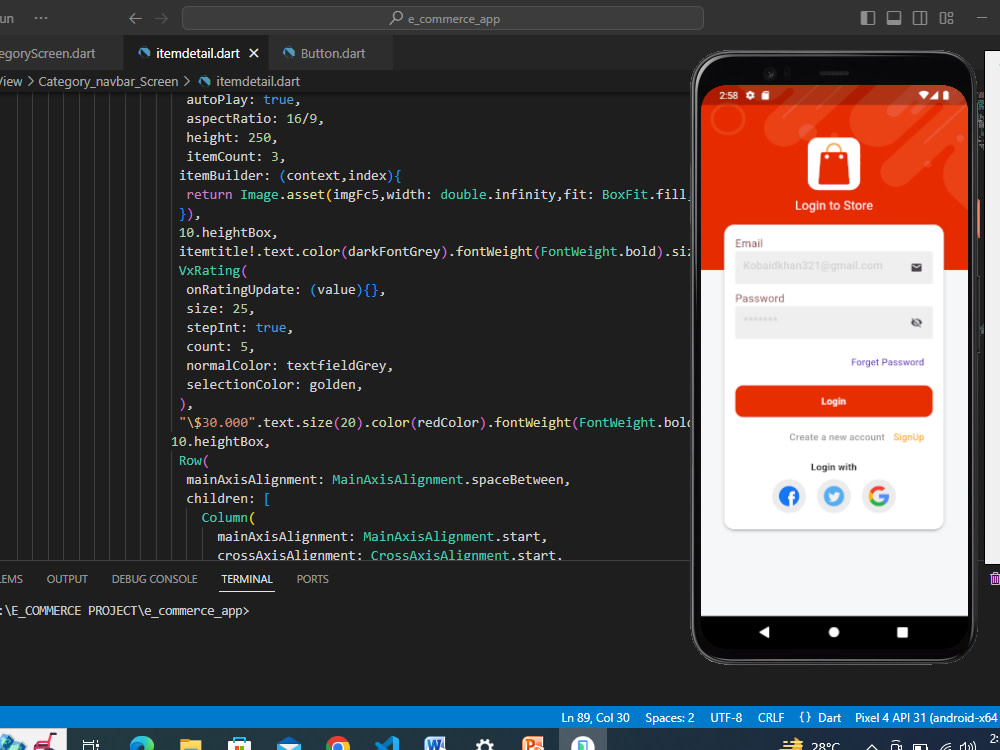Open the Pixel 4 API 31 device selector

[926, 717]
